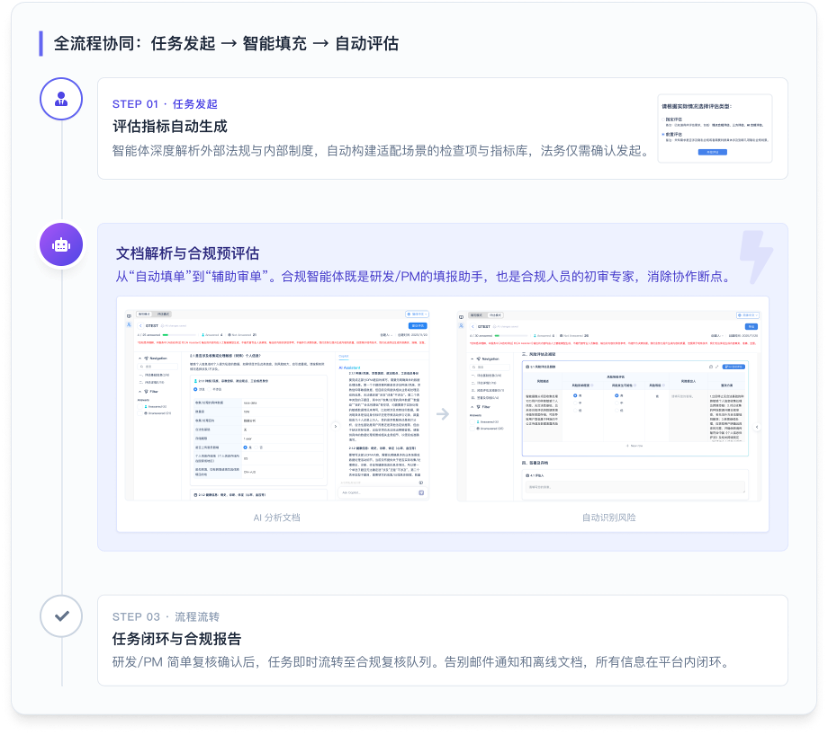This screenshot has width=828, height=736.
Task: Collapse Filter section in 自动识别风险 screenshot
Action: pos(472,407)
